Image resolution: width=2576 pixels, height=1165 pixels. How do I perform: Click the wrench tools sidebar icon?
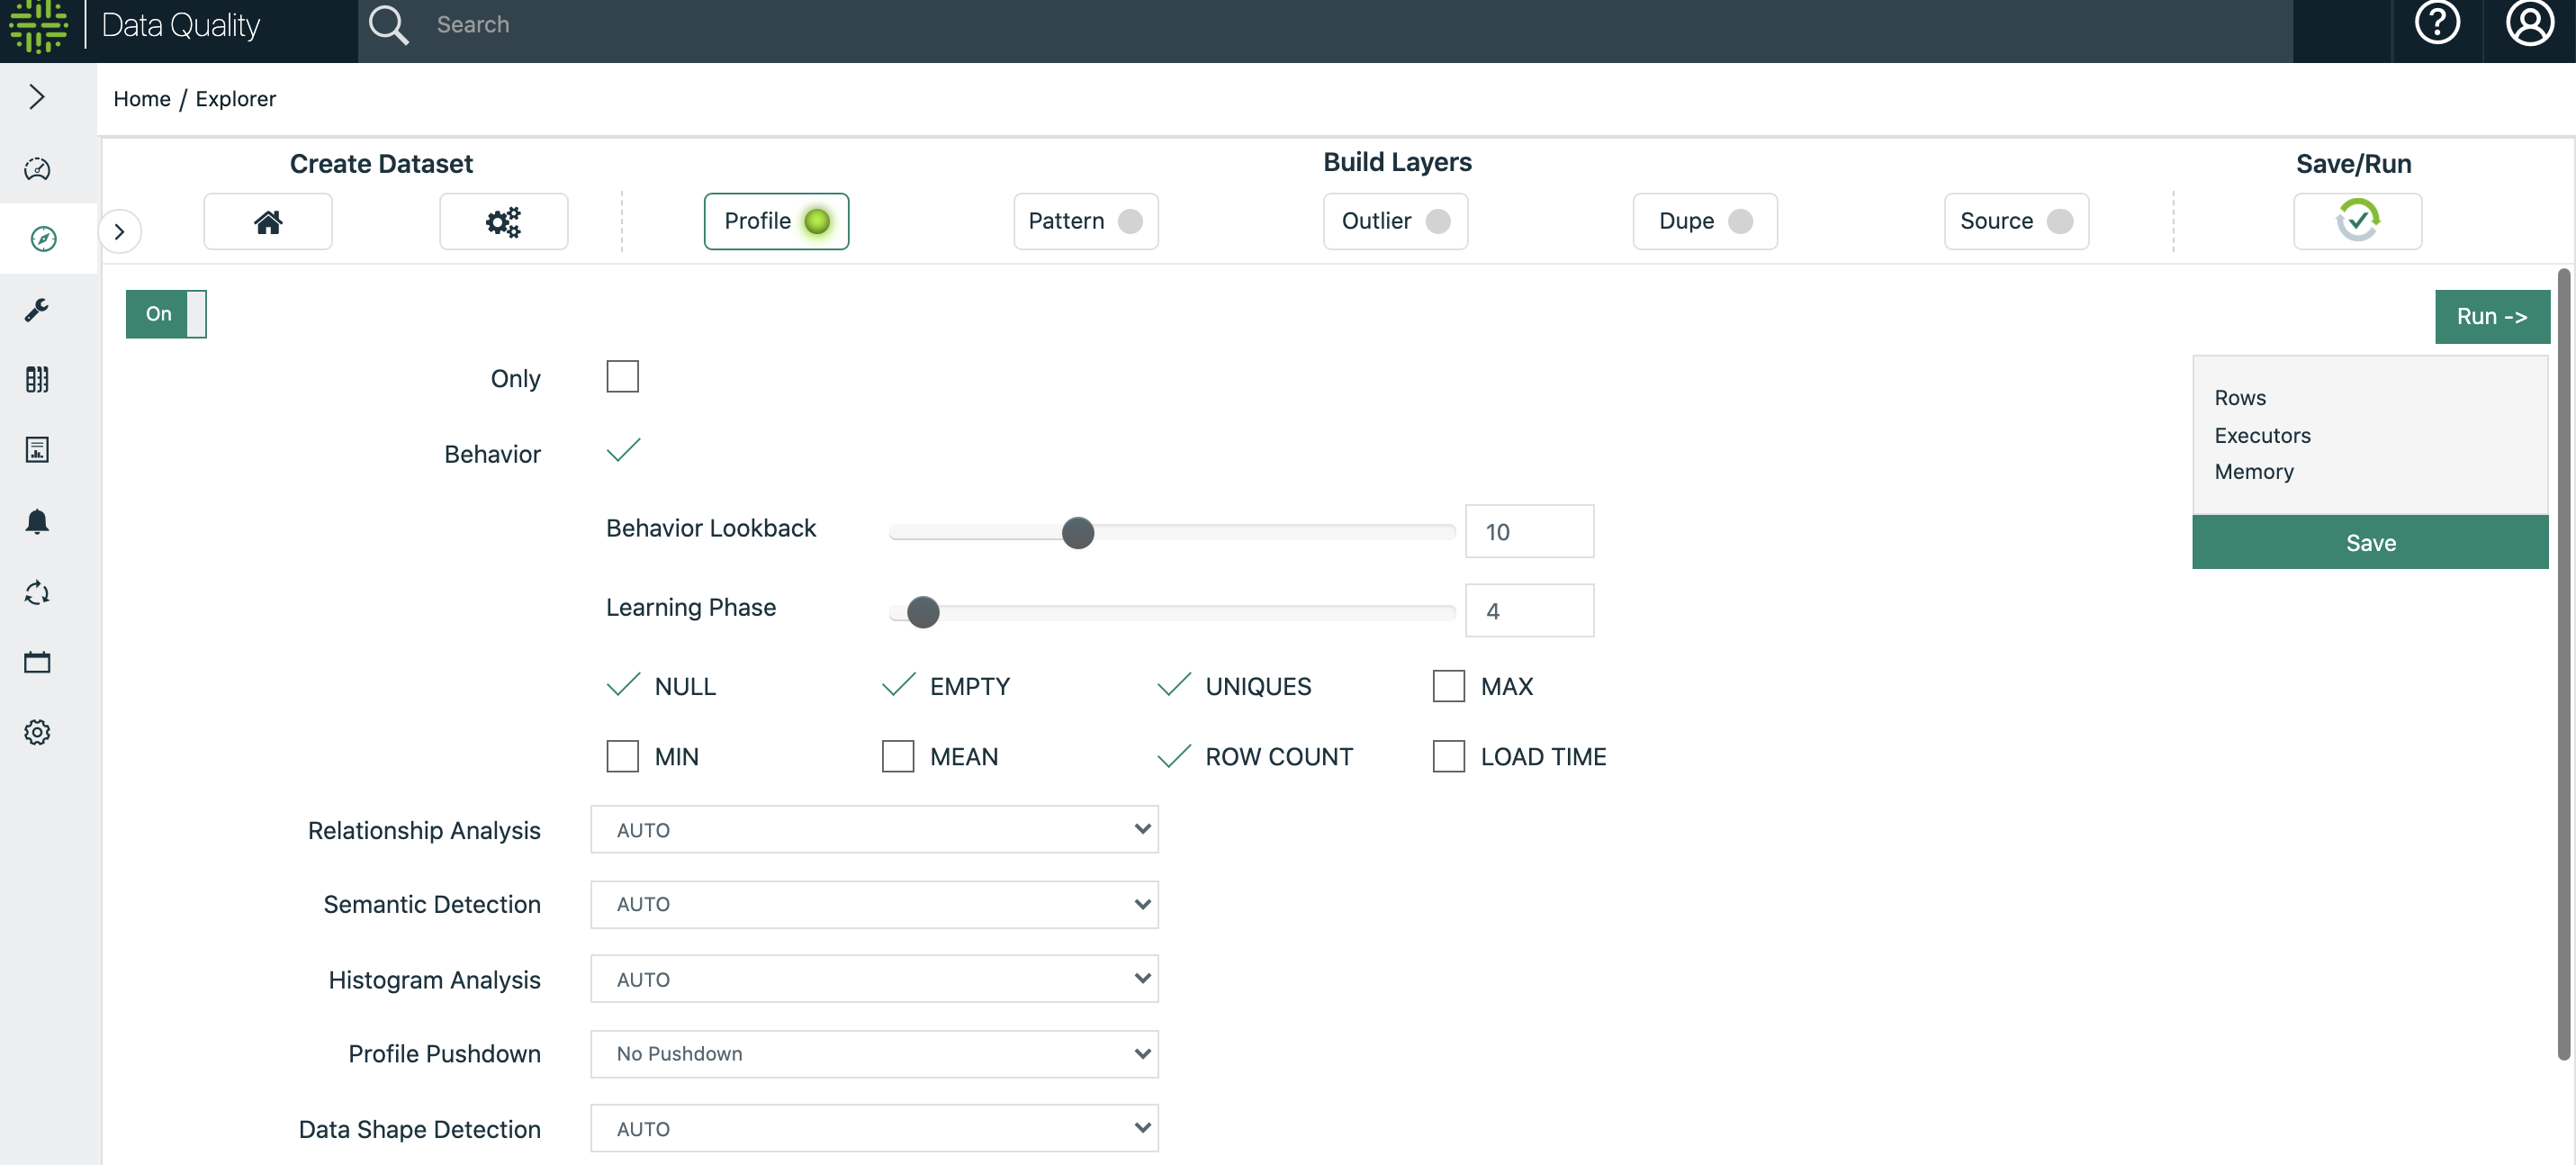[x=37, y=310]
